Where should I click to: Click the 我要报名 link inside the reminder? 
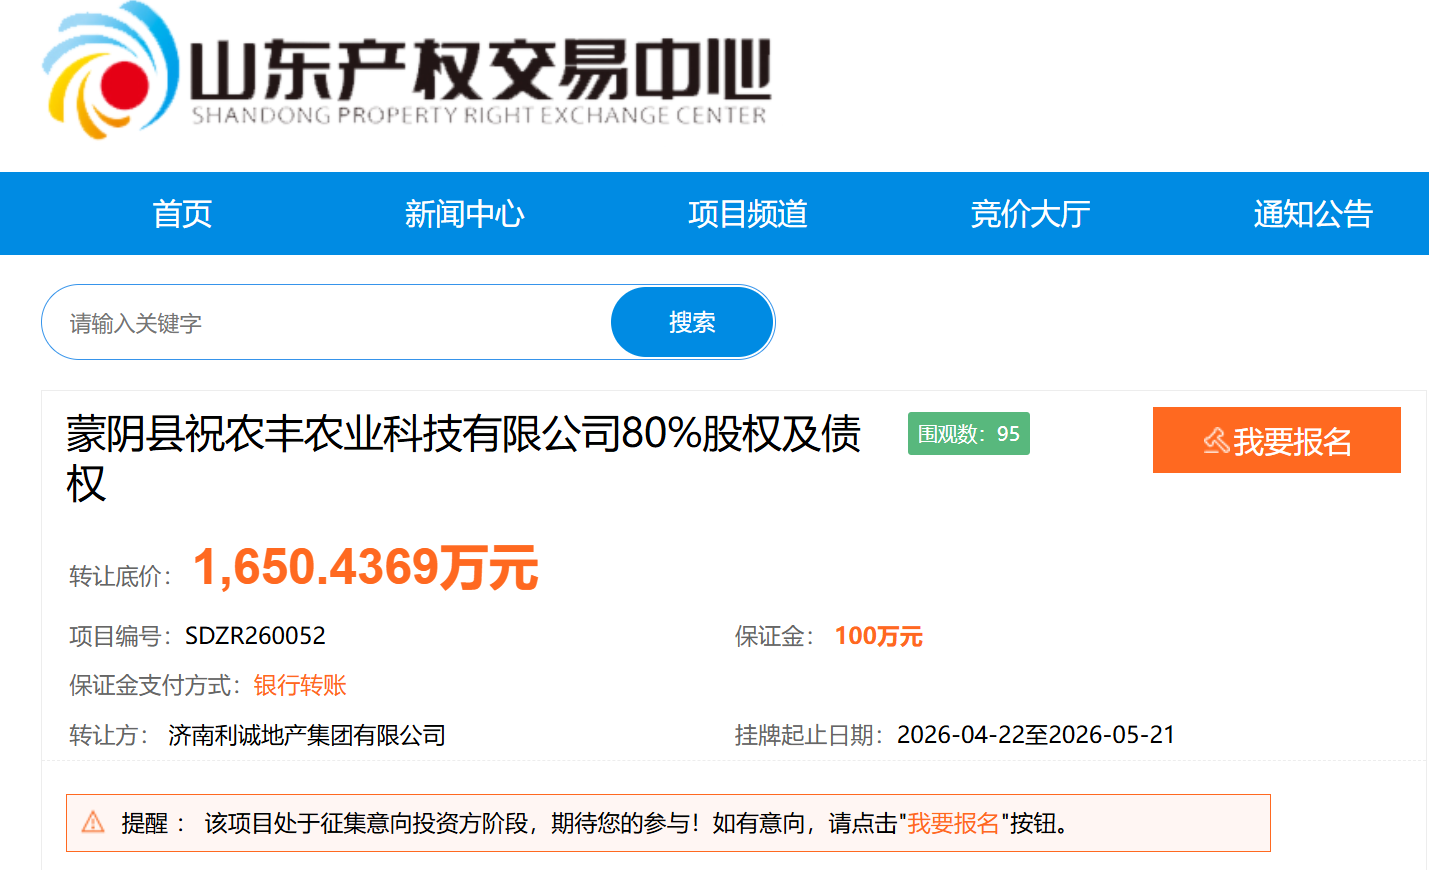pos(953,824)
